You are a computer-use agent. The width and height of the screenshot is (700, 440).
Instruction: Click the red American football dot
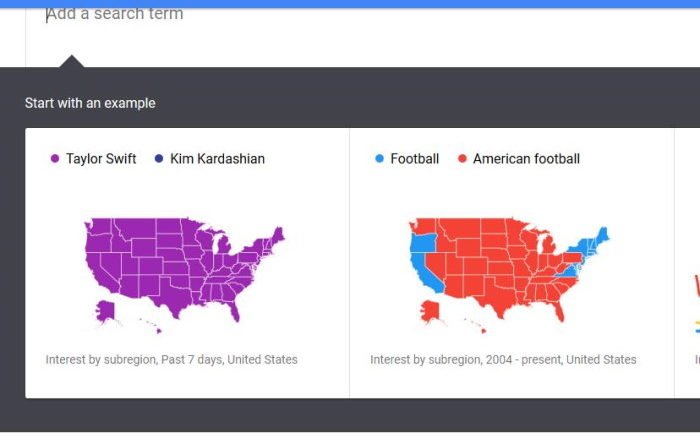(x=462, y=159)
